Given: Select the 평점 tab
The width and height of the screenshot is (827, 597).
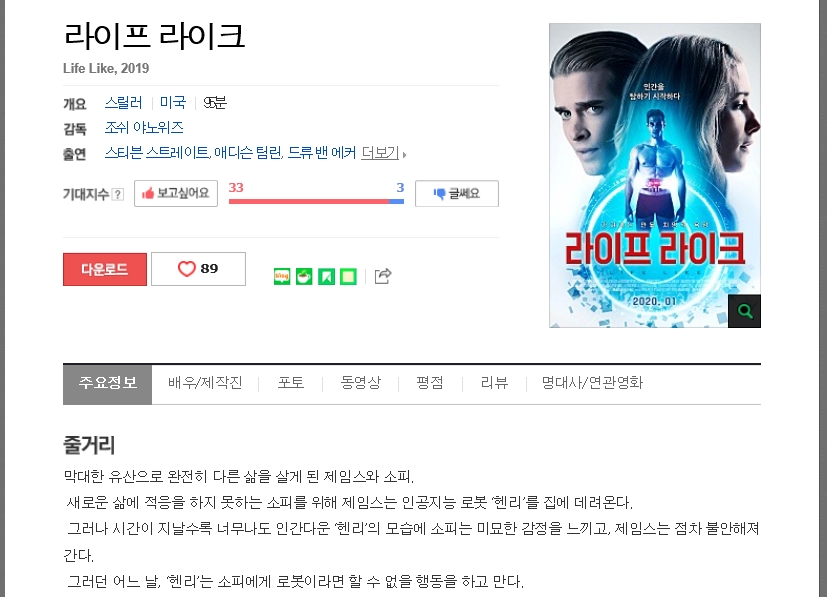Looking at the screenshot, I should [x=429, y=382].
